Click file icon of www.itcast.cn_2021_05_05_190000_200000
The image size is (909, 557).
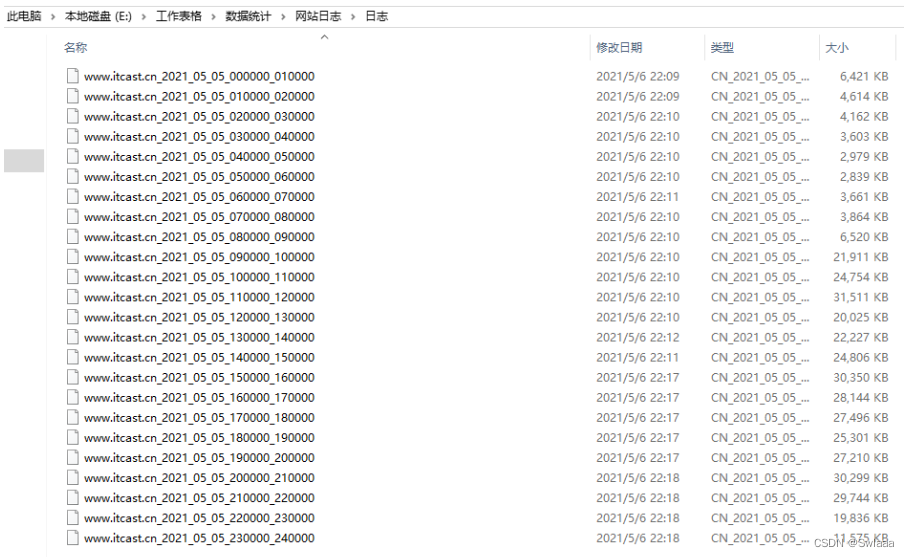(x=72, y=457)
